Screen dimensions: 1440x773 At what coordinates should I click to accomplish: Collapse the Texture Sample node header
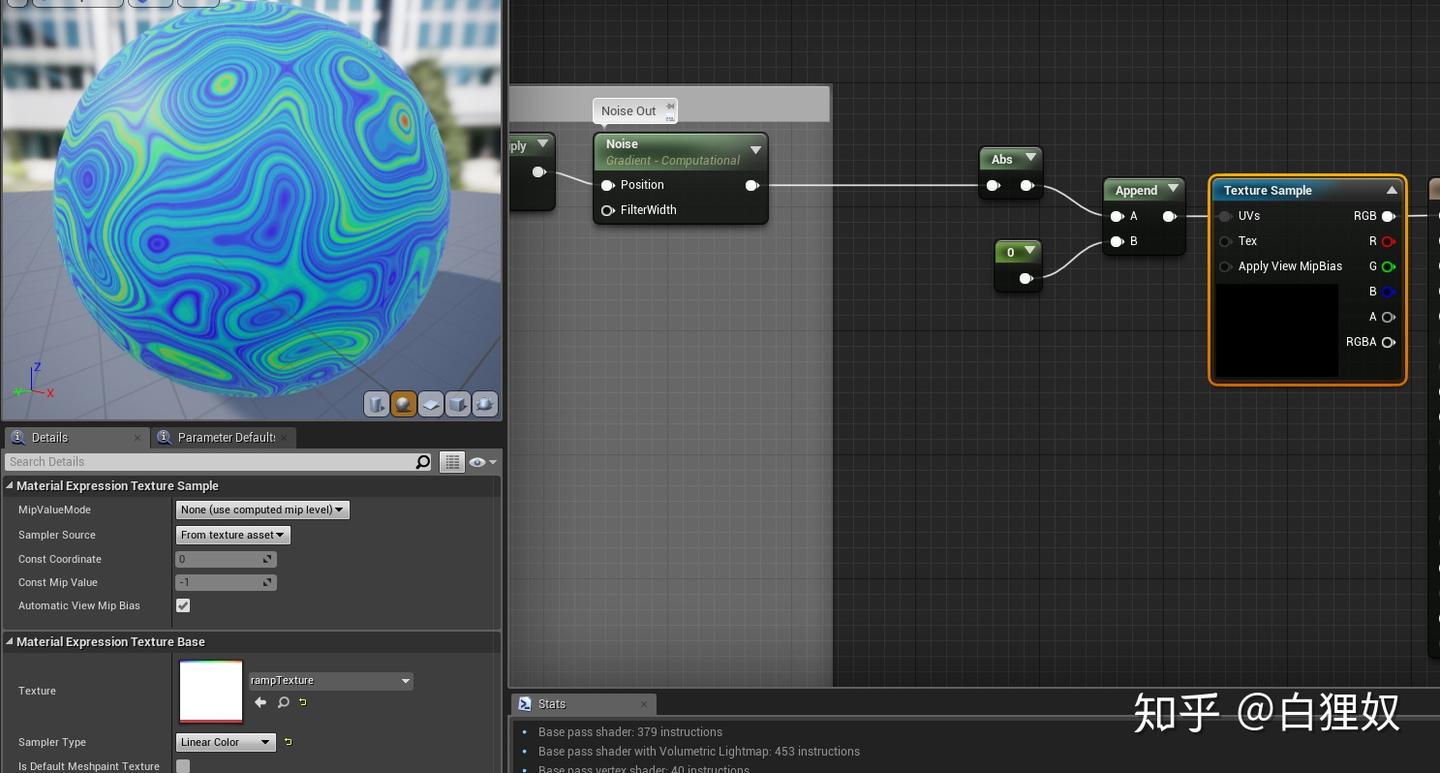pos(1392,189)
